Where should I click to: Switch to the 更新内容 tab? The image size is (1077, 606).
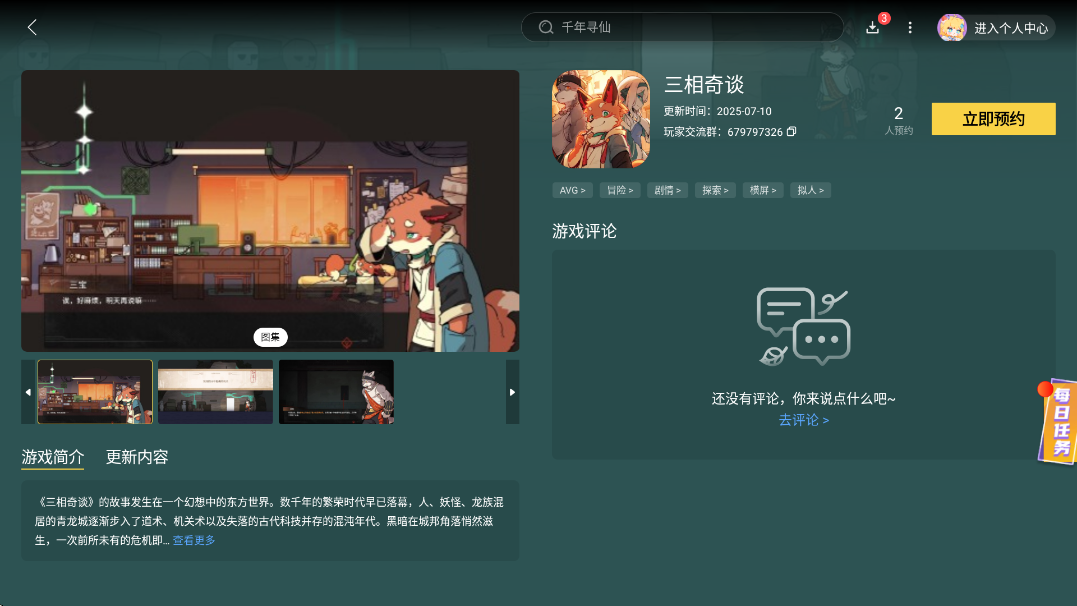click(x=137, y=457)
